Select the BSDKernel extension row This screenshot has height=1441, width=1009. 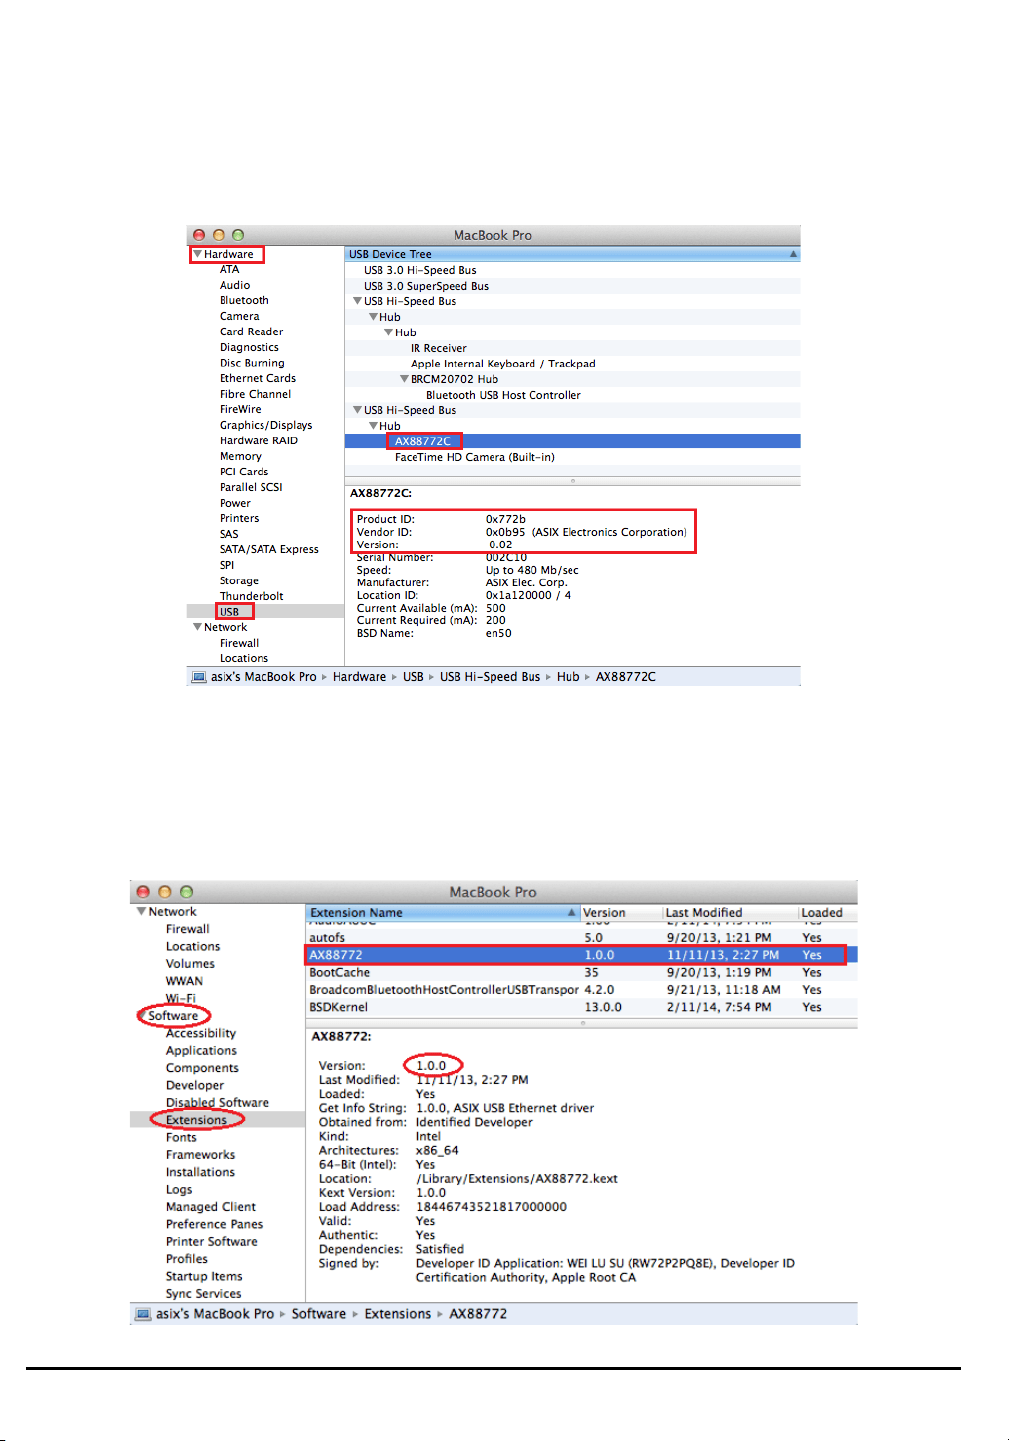pos(581,1007)
